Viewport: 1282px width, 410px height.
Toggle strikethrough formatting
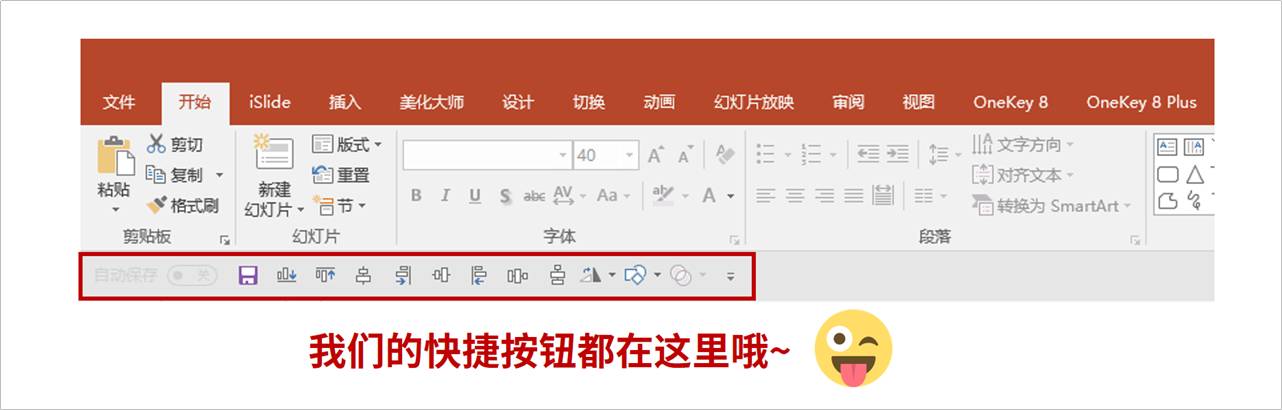tap(535, 196)
